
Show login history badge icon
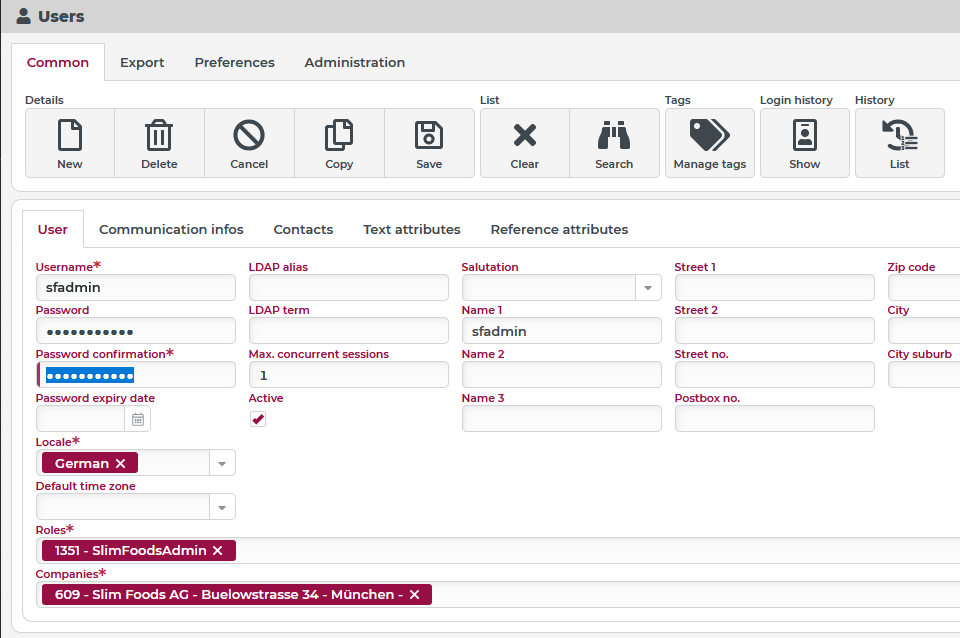point(804,135)
